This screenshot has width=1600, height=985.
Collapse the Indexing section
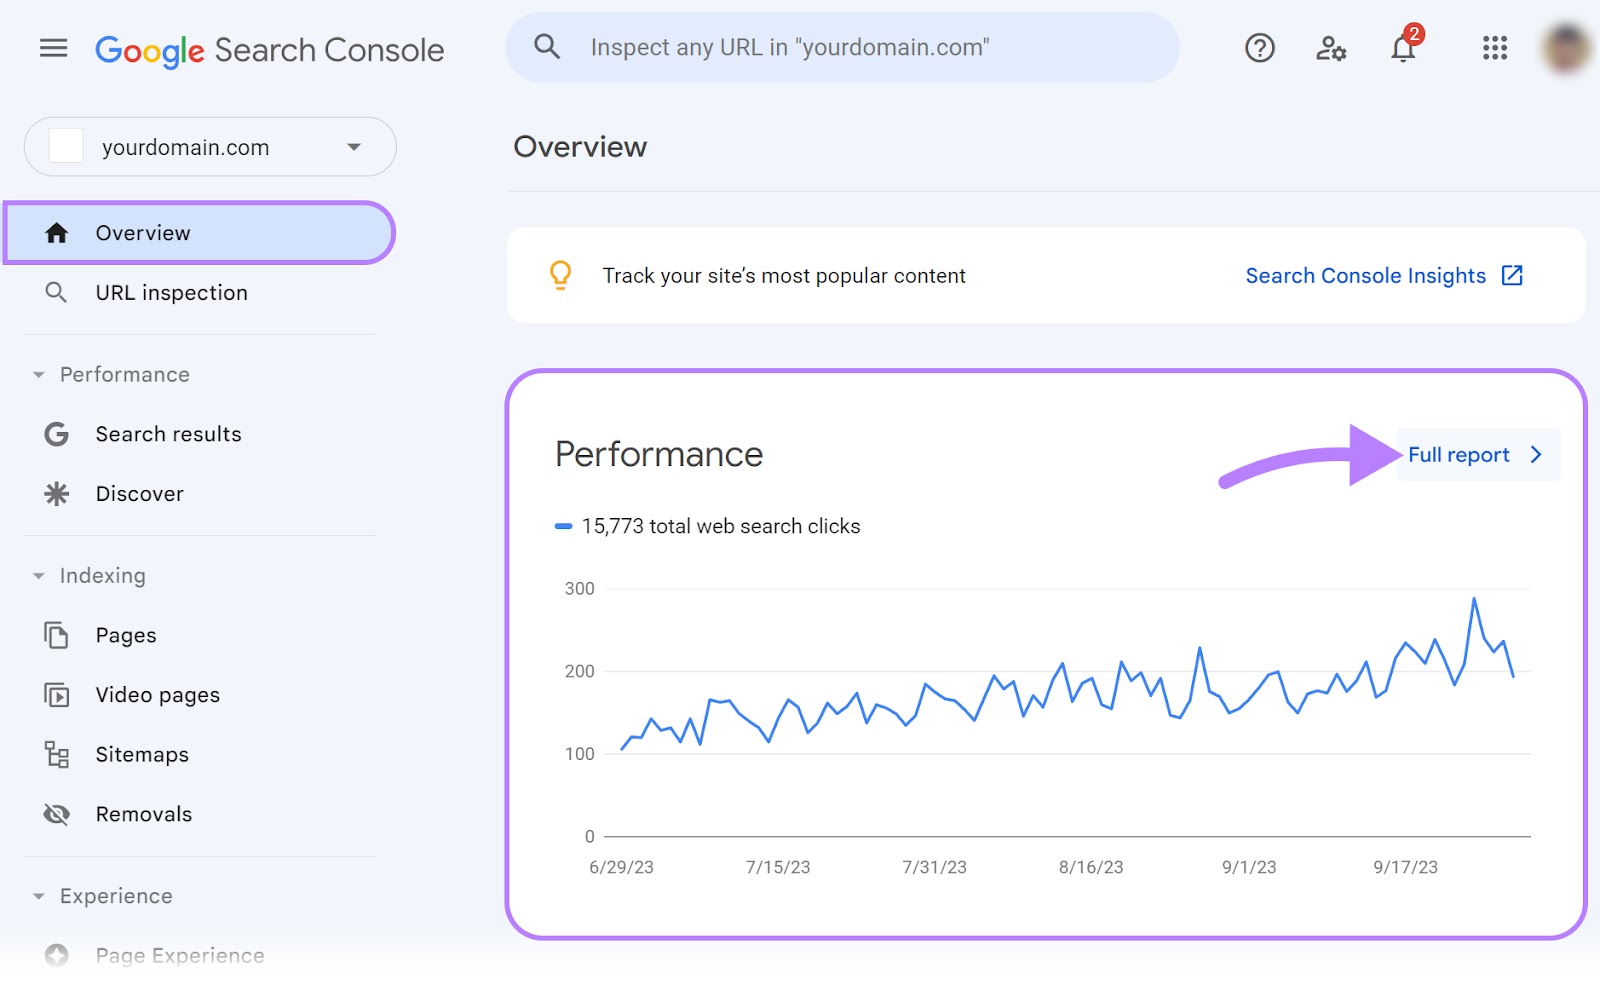(37, 576)
